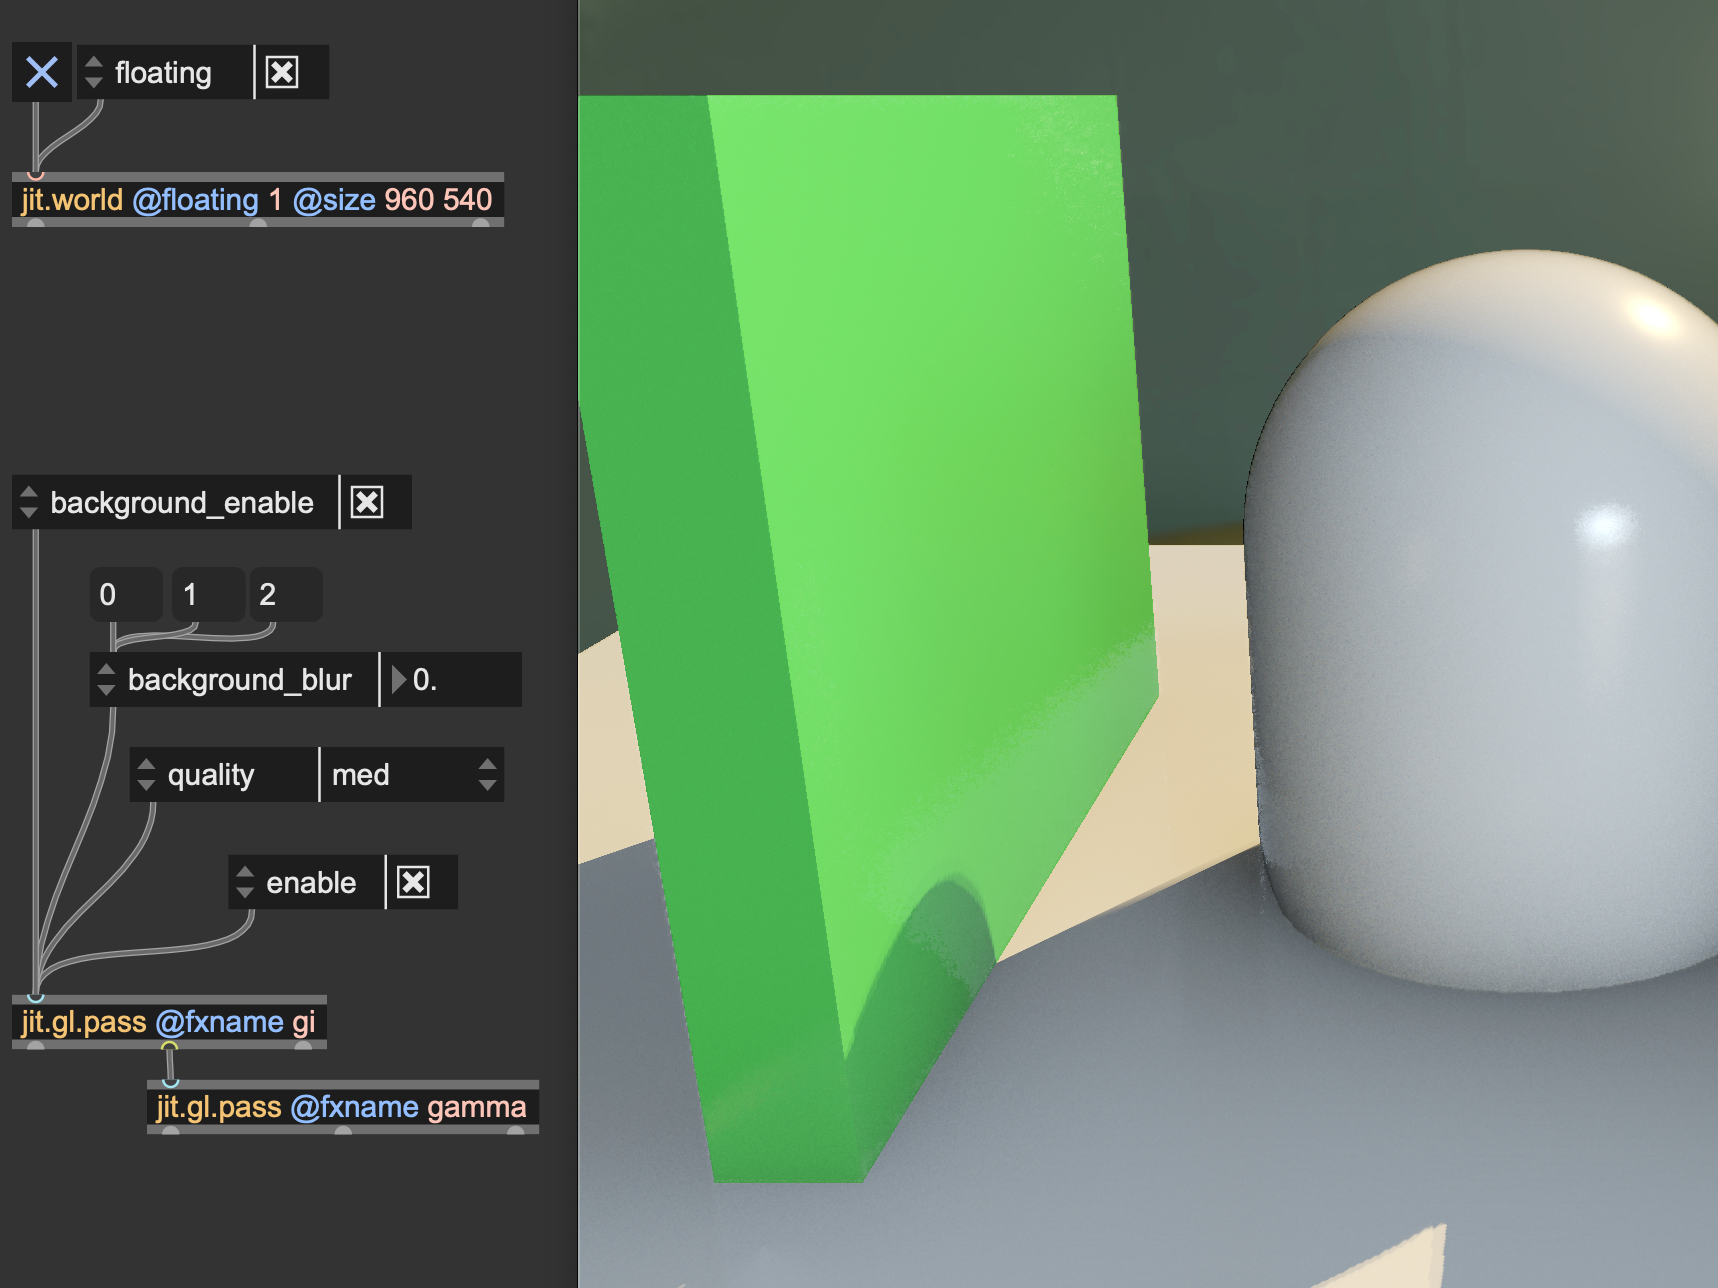Open the quality attribute name menu

point(146,775)
